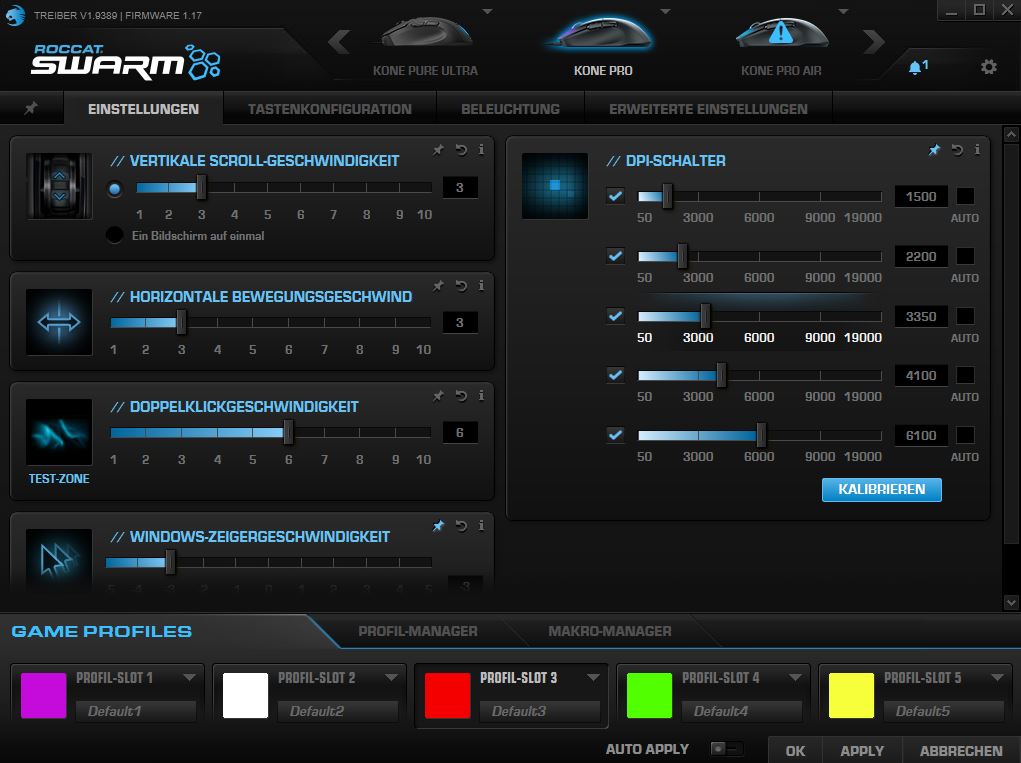Expand the Profil-Slot 3 dropdown
Viewport: 1021px width, 763px height.
(593, 678)
